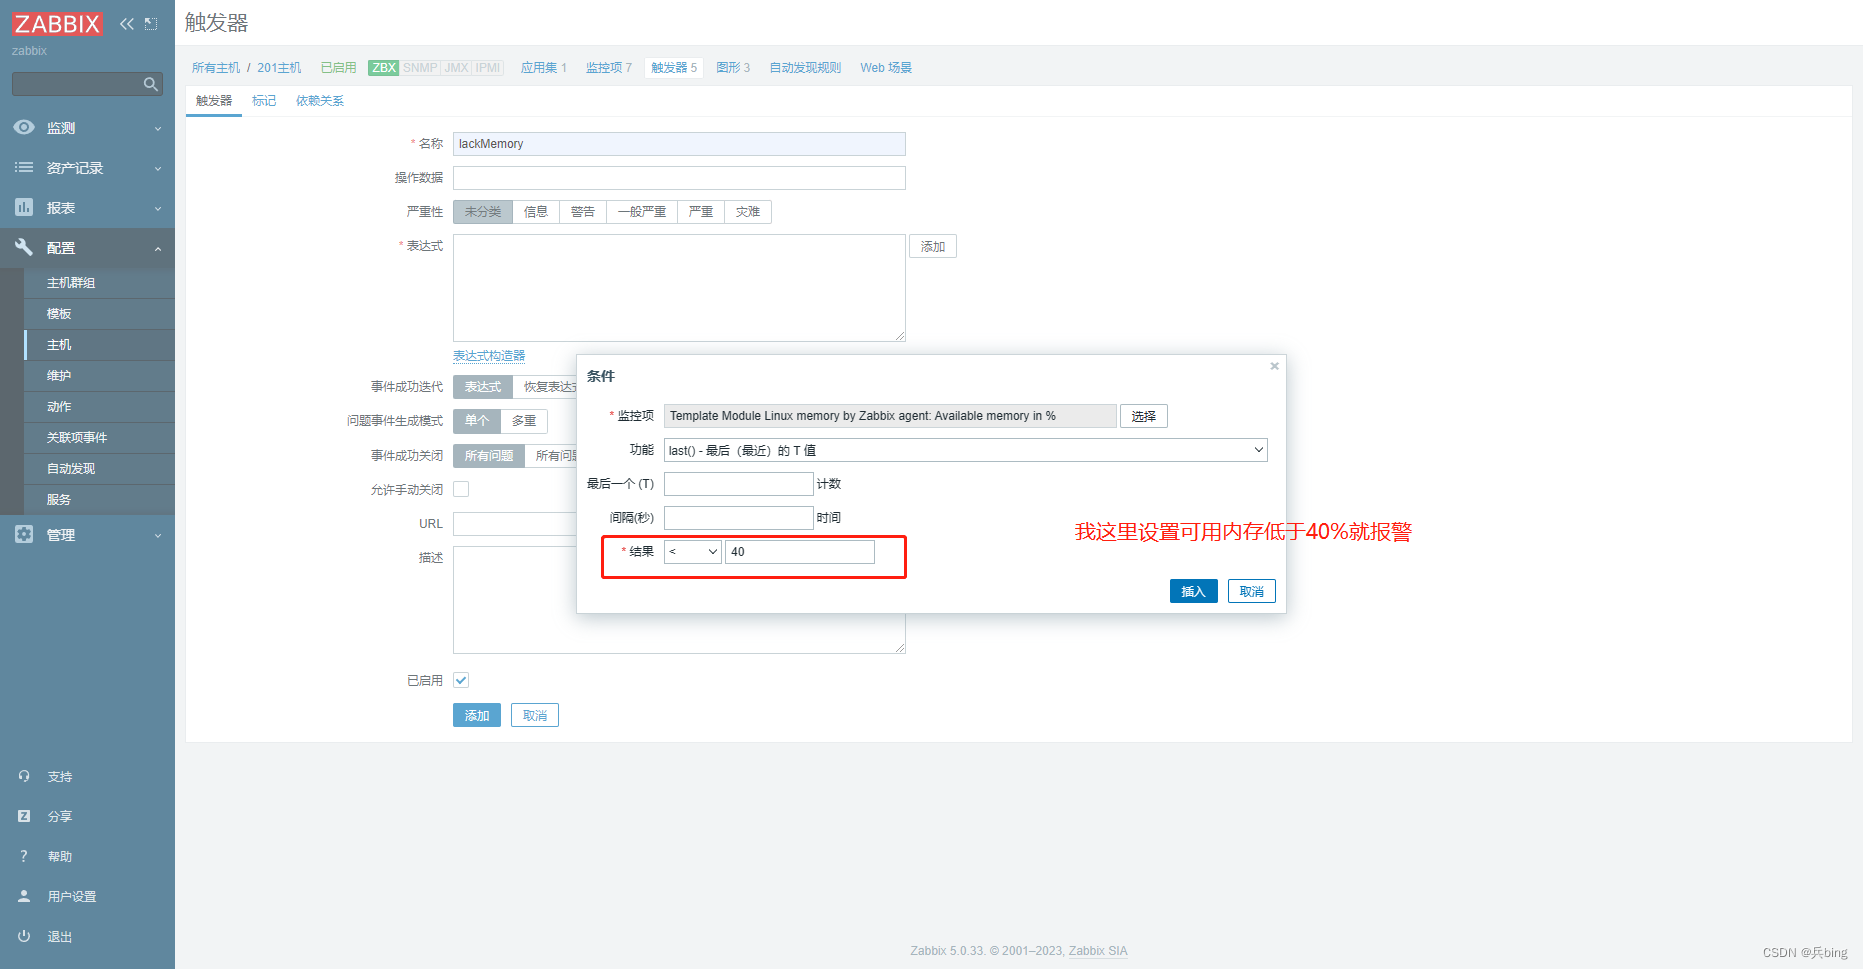Click the headset icon for 支持
This screenshot has width=1863, height=969.
(24, 776)
